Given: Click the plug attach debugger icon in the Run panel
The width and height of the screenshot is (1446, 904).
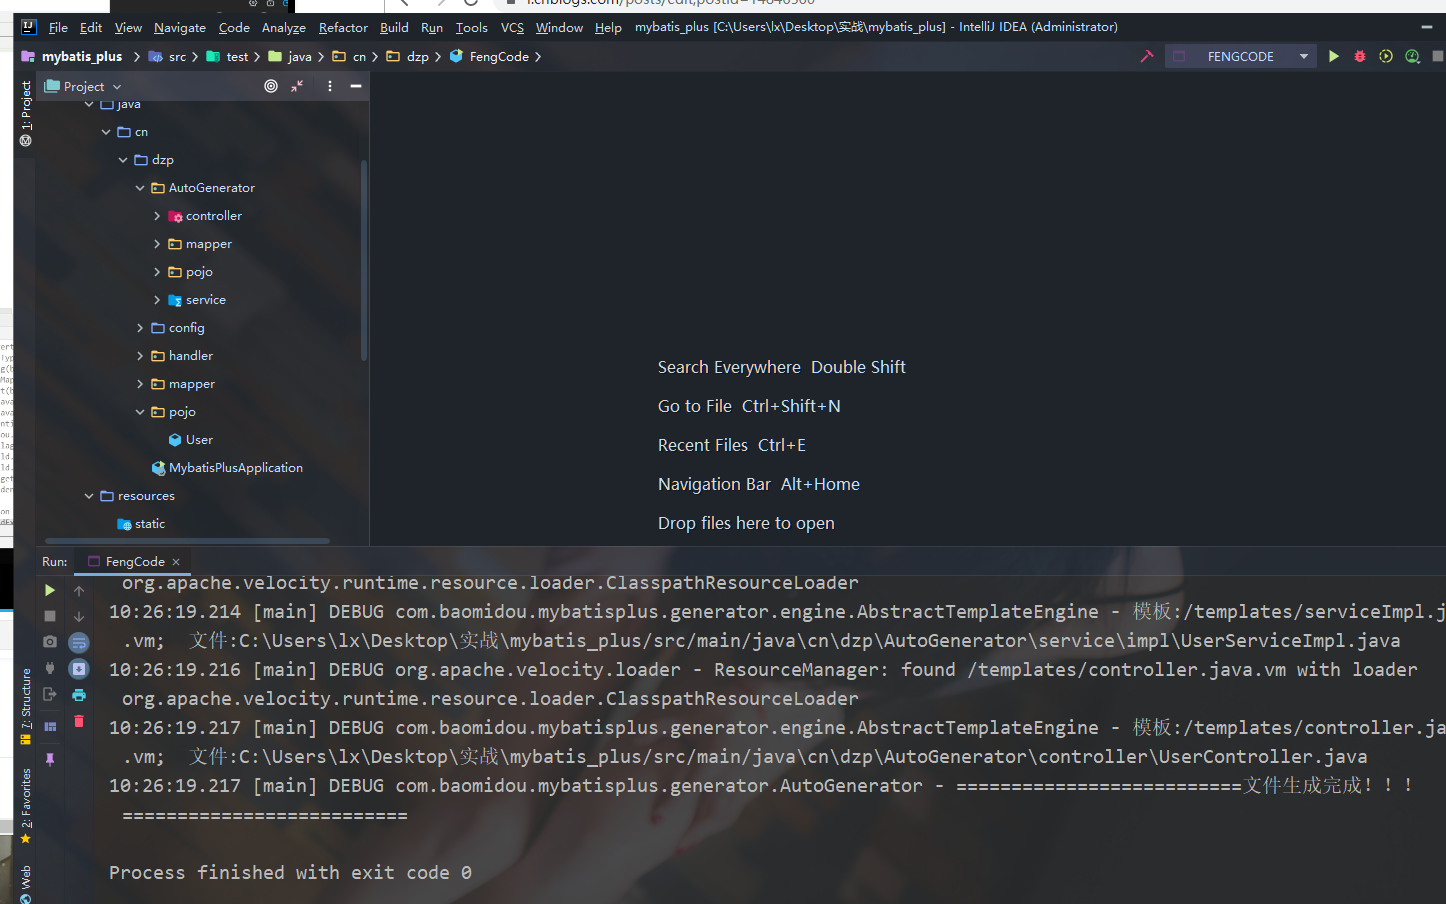Looking at the screenshot, I should click(x=50, y=668).
